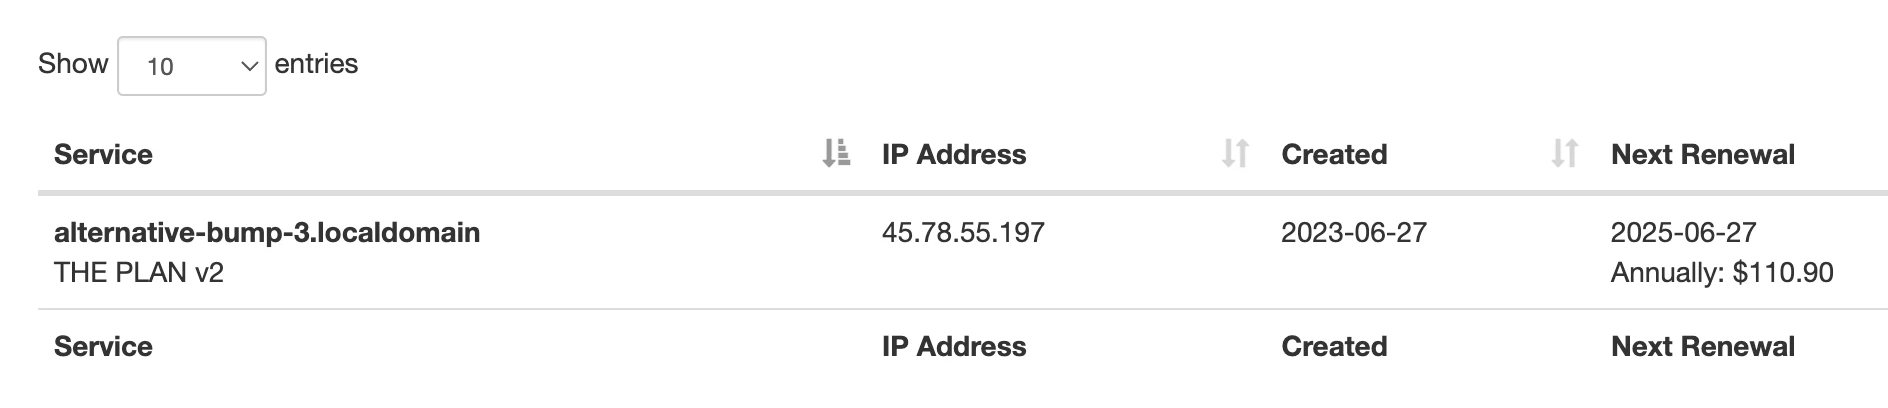Screen dimensions: 1888x408
Task: Click the THE PLAN v2 plan name
Action: coord(138,272)
